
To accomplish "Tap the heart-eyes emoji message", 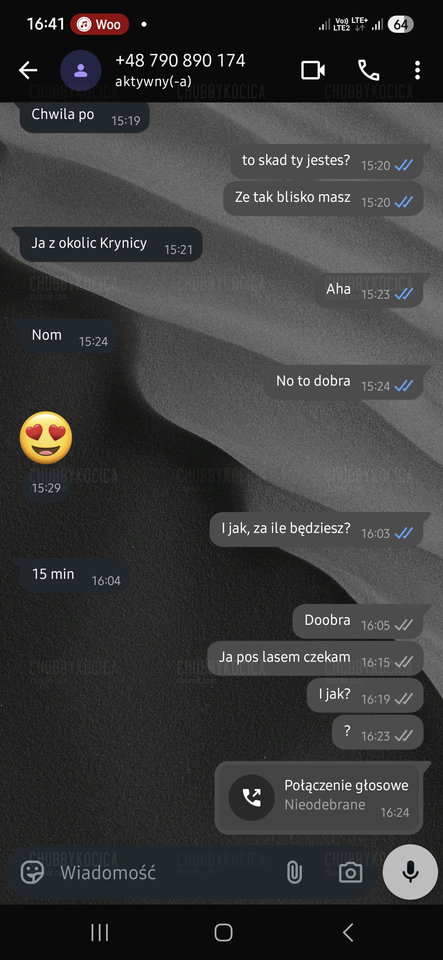I will [46, 438].
